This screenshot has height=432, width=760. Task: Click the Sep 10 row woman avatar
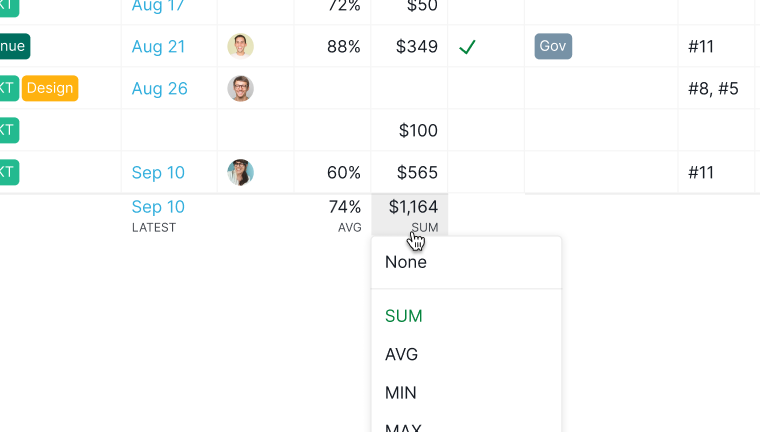tap(240, 172)
